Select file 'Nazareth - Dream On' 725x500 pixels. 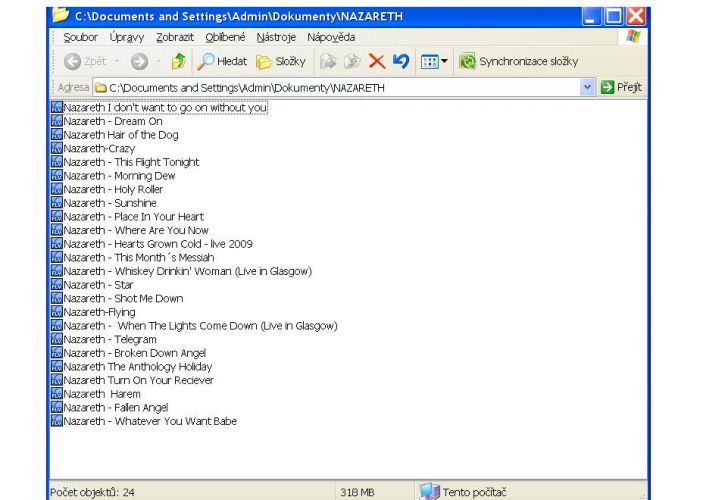[107, 121]
